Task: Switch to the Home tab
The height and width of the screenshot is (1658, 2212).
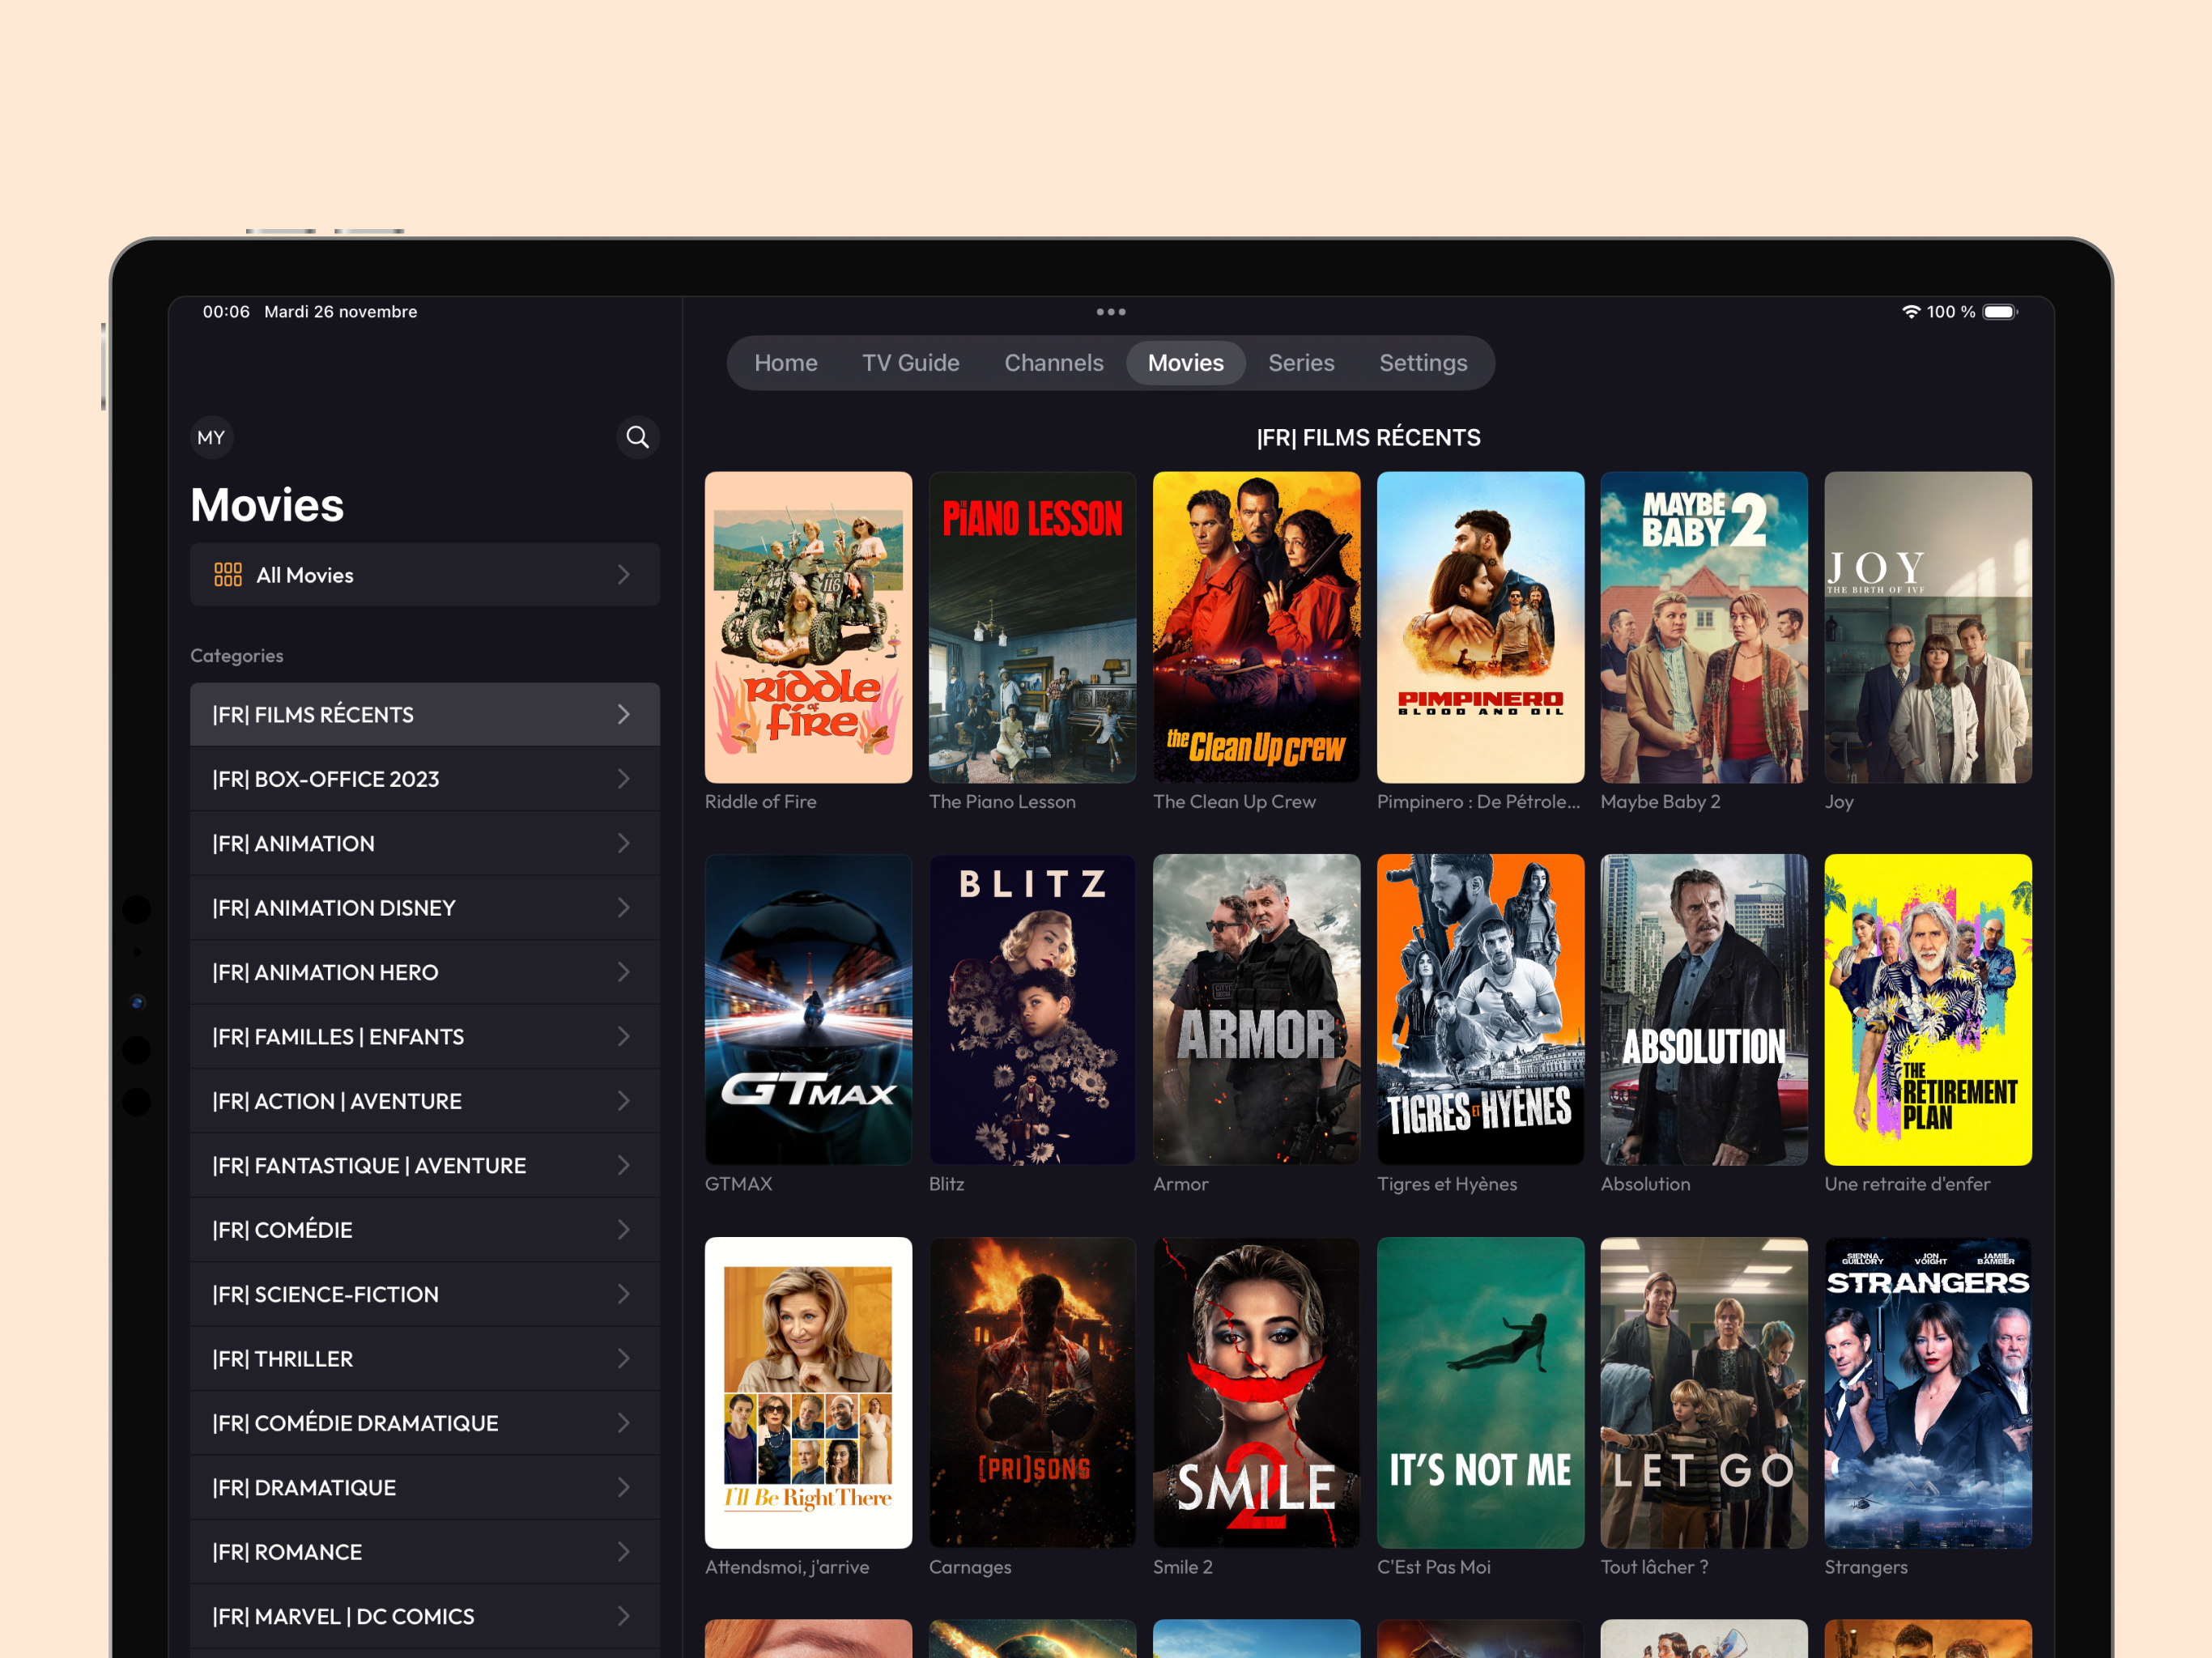Action: 785,363
